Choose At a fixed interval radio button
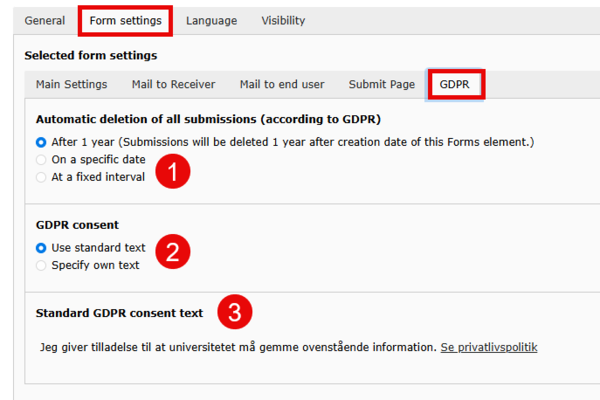 (41, 177)
